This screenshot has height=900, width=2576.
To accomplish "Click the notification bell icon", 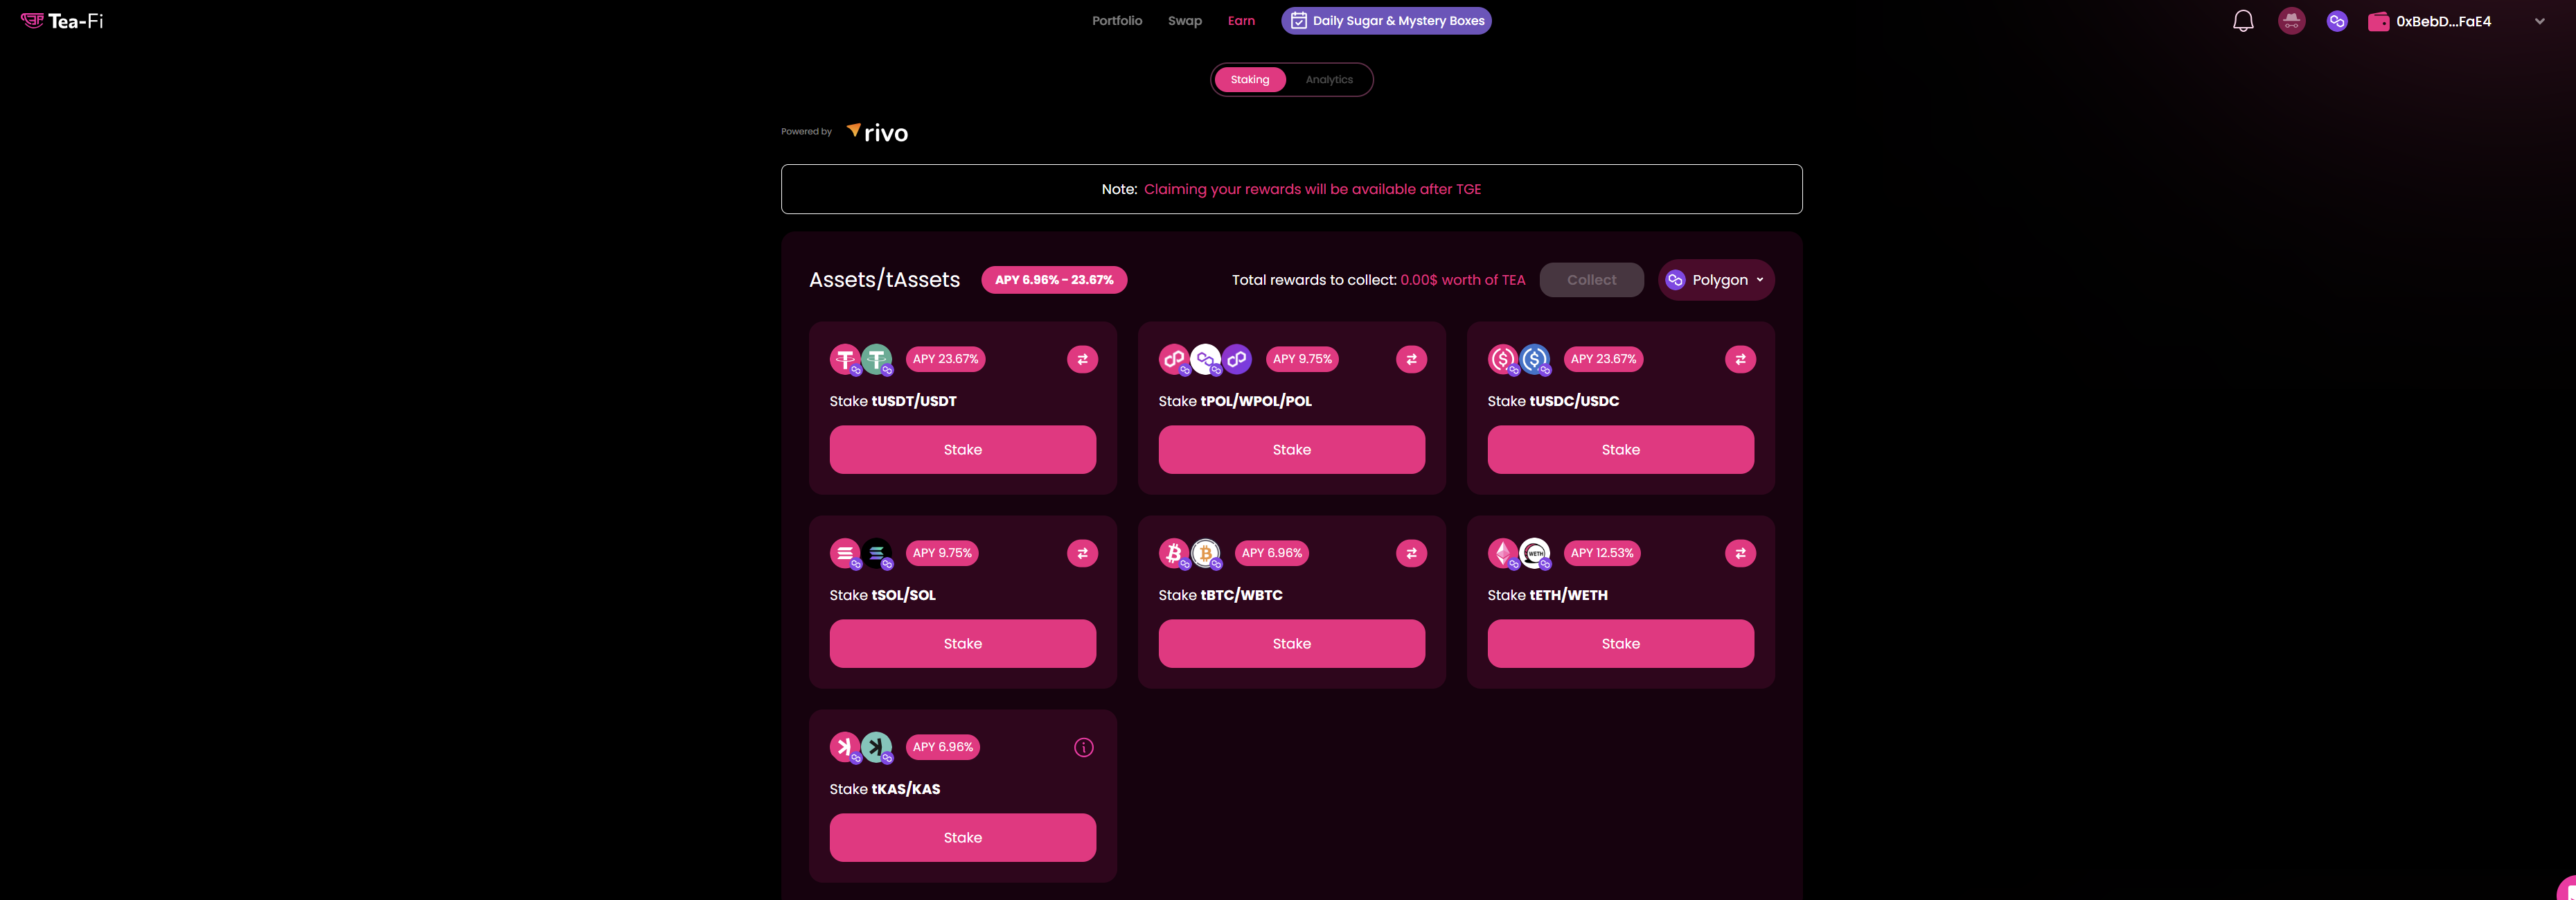I will (2243, 21).
